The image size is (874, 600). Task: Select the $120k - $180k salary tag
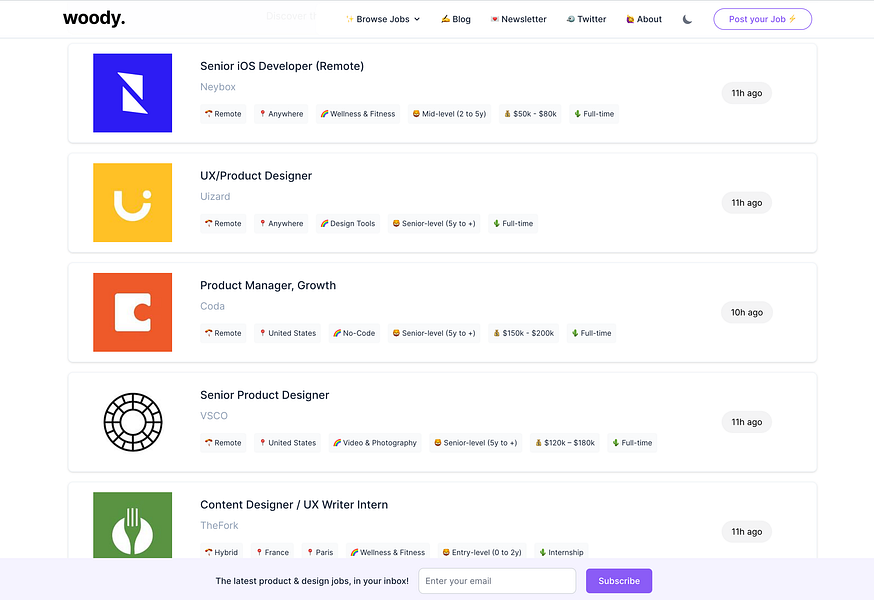[565, 443]
